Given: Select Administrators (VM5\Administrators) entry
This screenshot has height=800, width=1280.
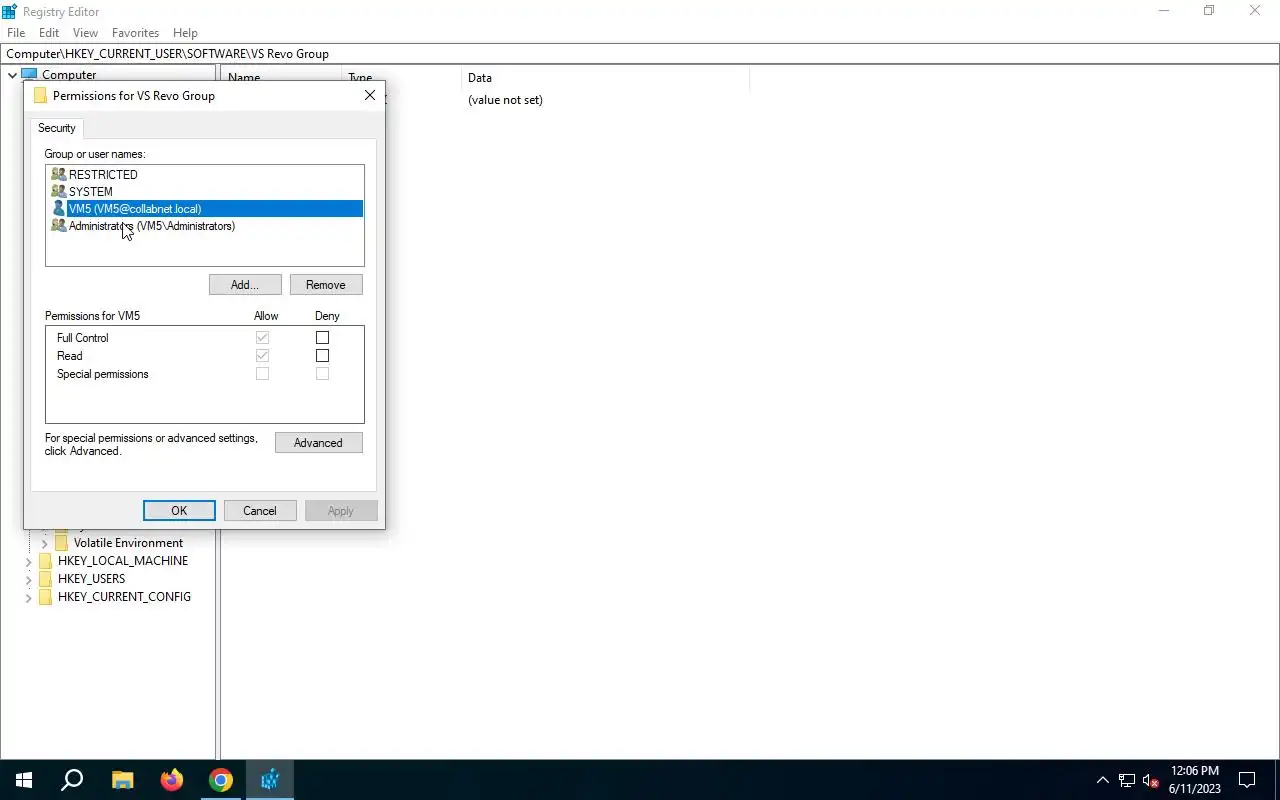Looking at the screenshot, I should click(x=152, y=226).
